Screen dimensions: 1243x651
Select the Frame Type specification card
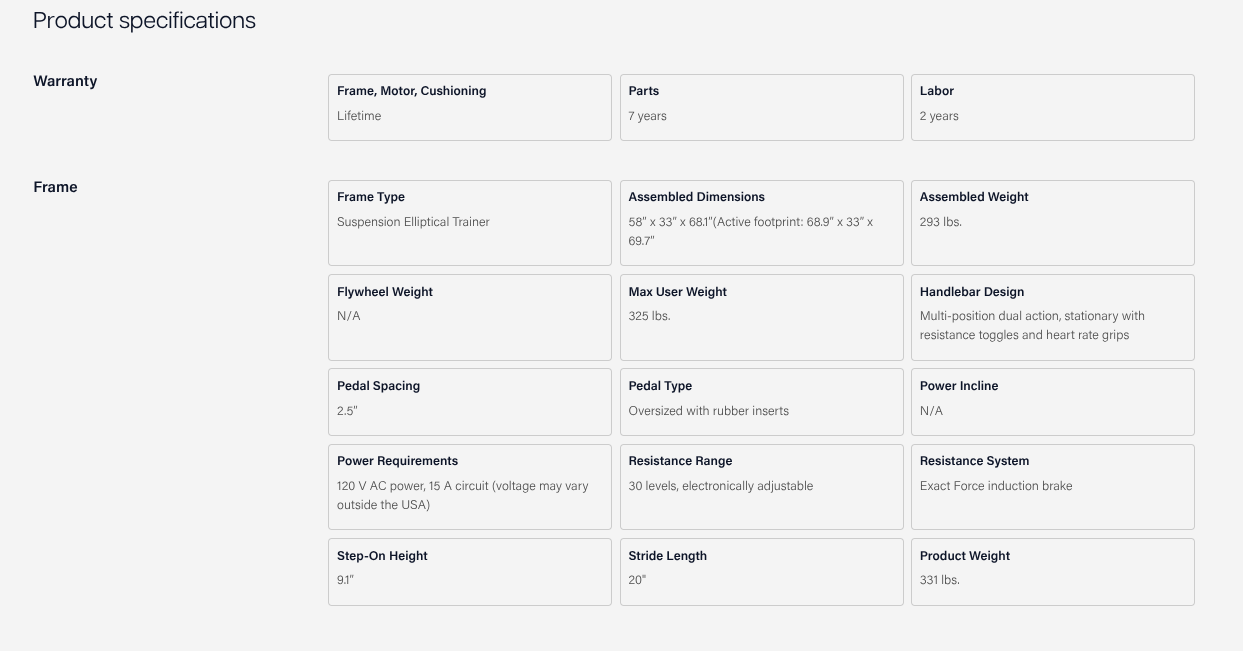[469, 222]
